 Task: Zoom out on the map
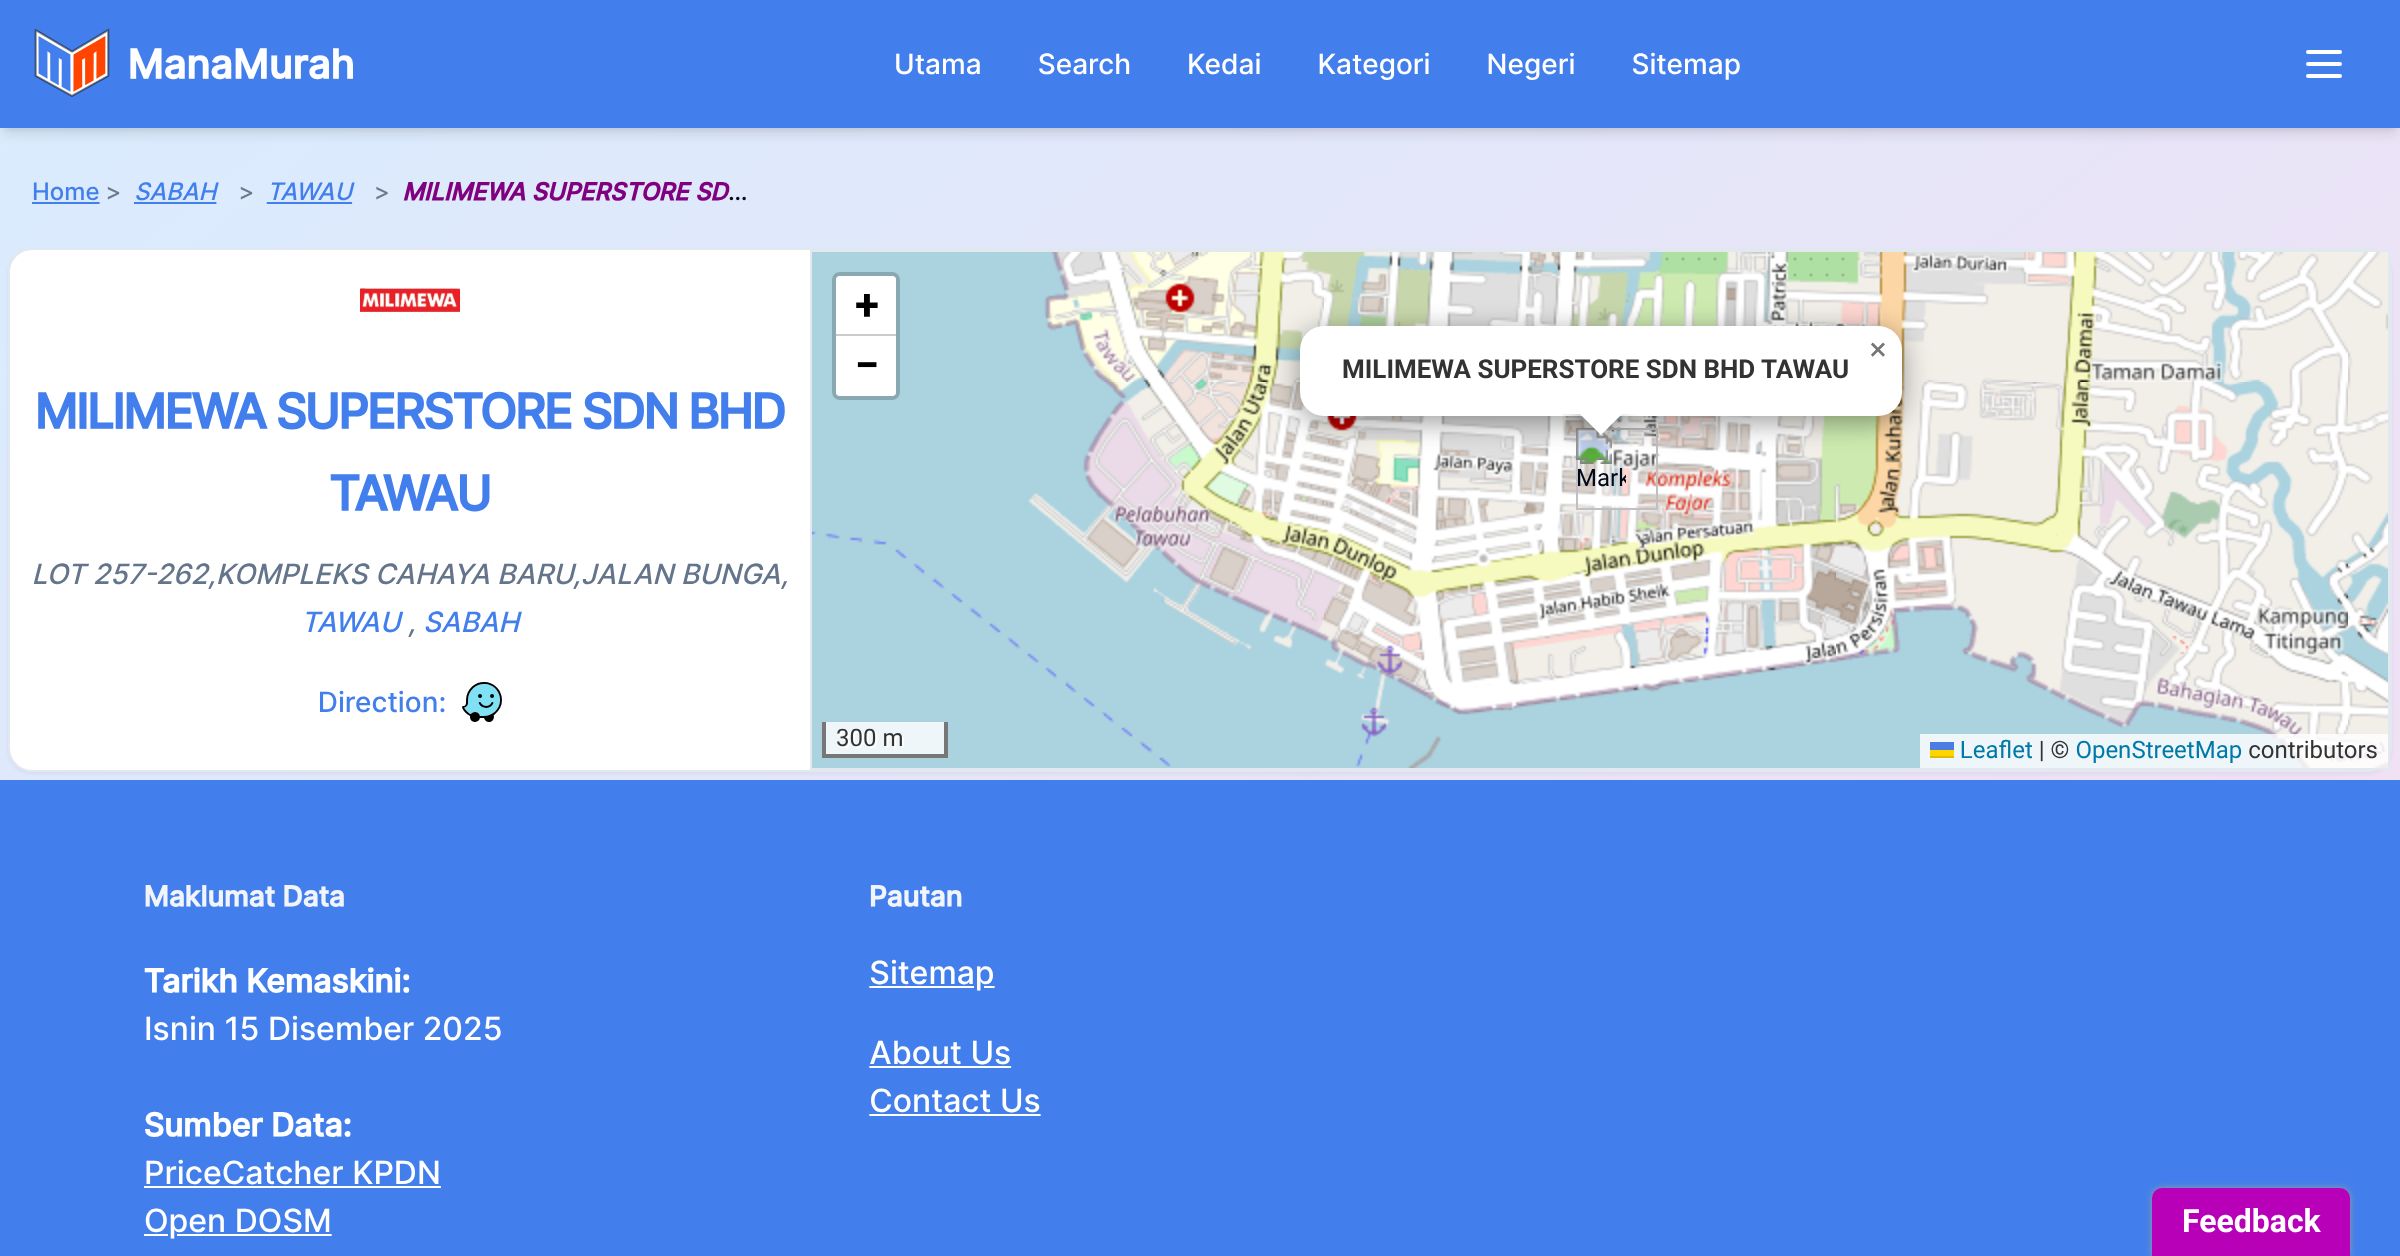[866, 366]
